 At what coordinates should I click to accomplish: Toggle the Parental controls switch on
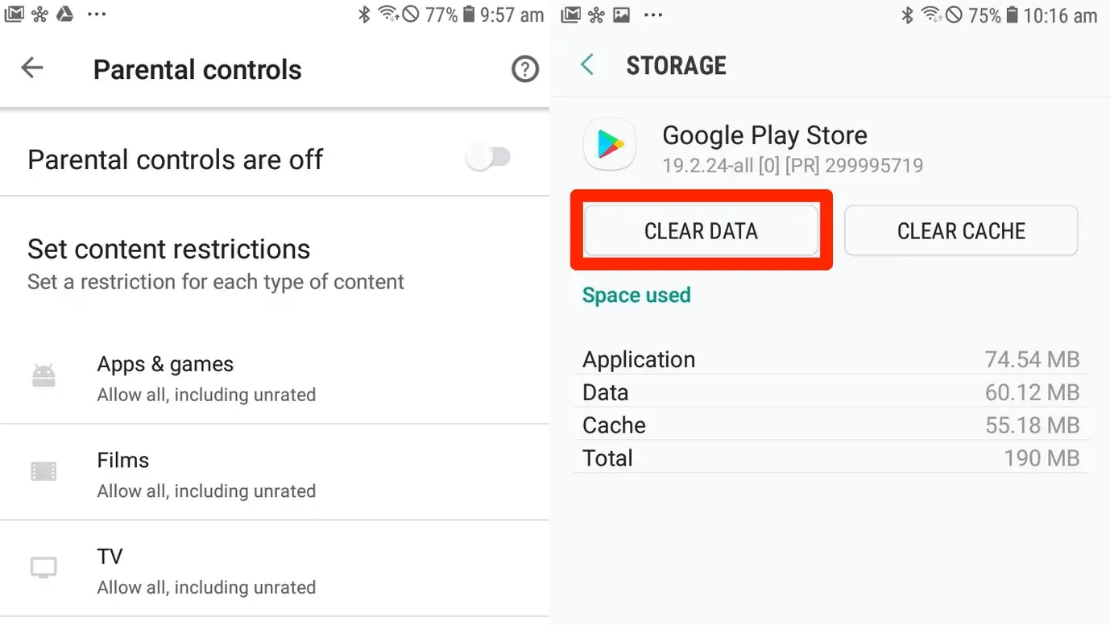click(489, 158)
